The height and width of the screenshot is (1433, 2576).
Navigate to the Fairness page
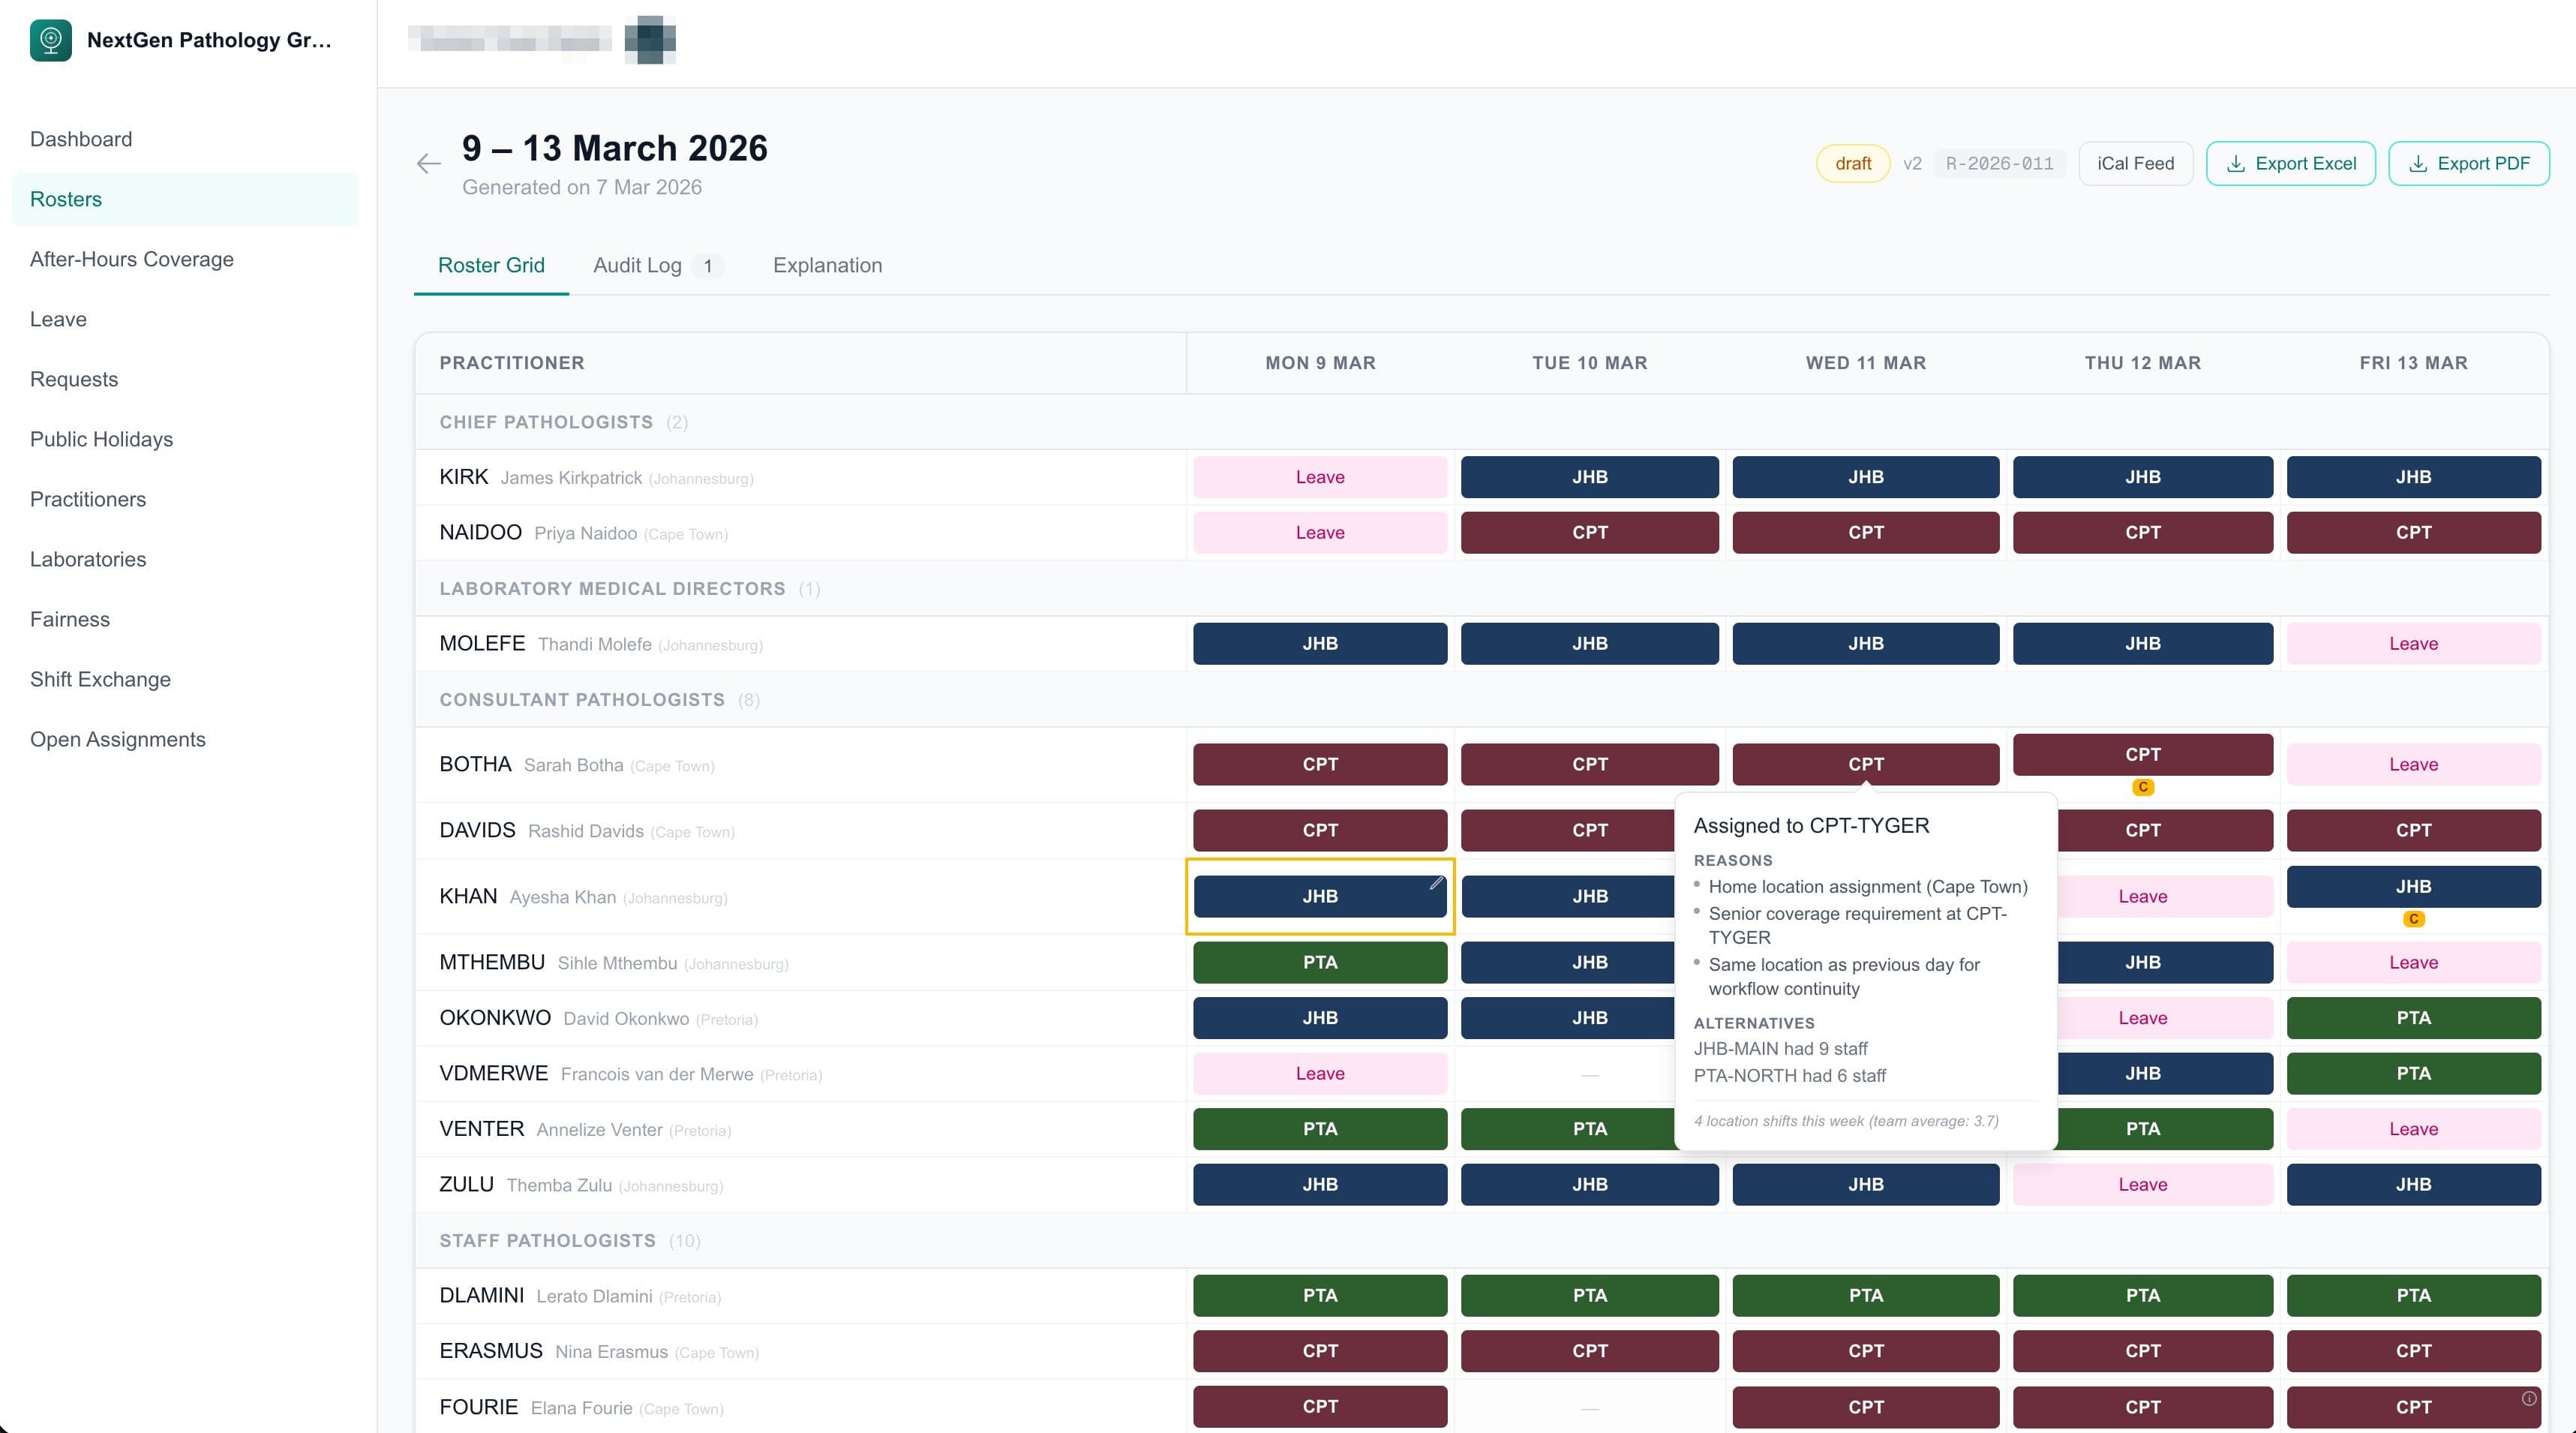click(70, 619)
